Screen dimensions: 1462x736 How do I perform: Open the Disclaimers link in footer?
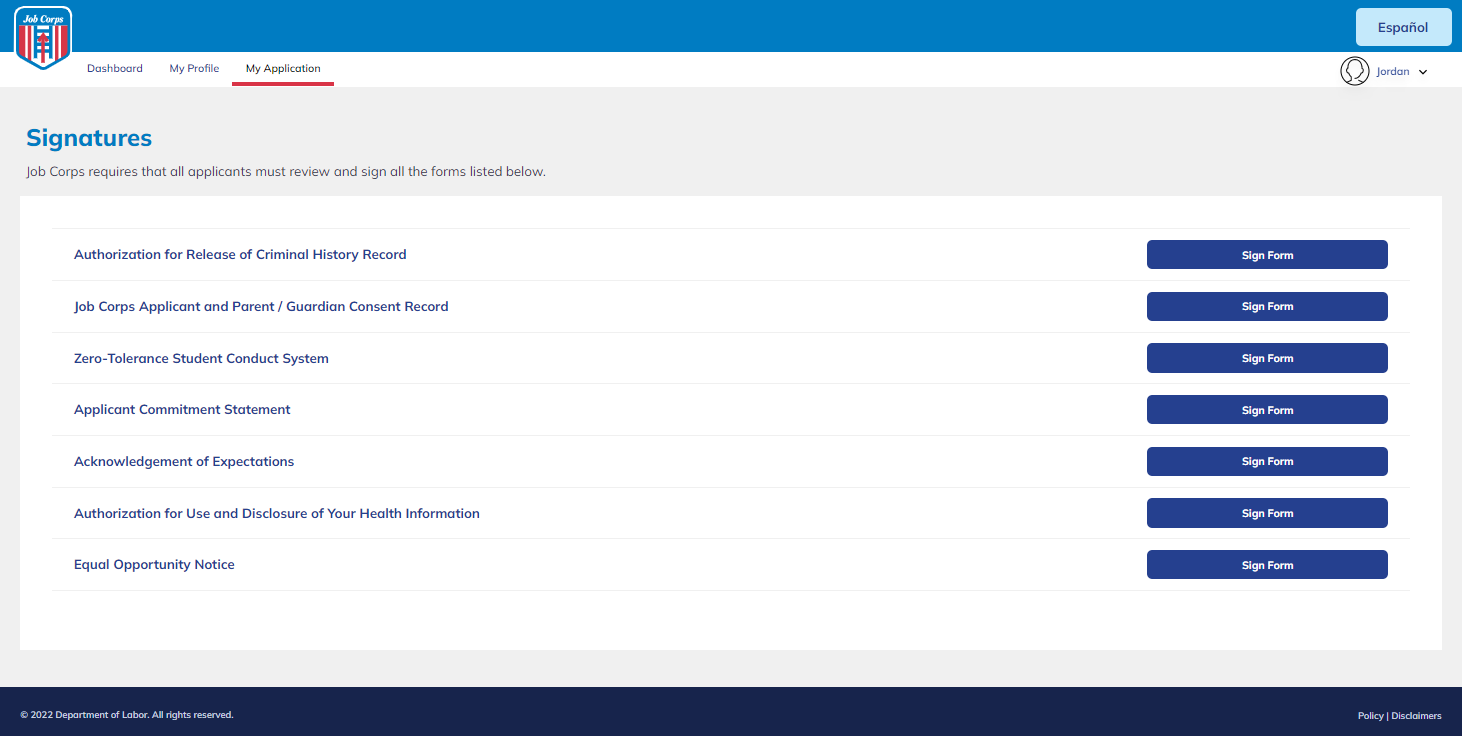(1416, 716)
